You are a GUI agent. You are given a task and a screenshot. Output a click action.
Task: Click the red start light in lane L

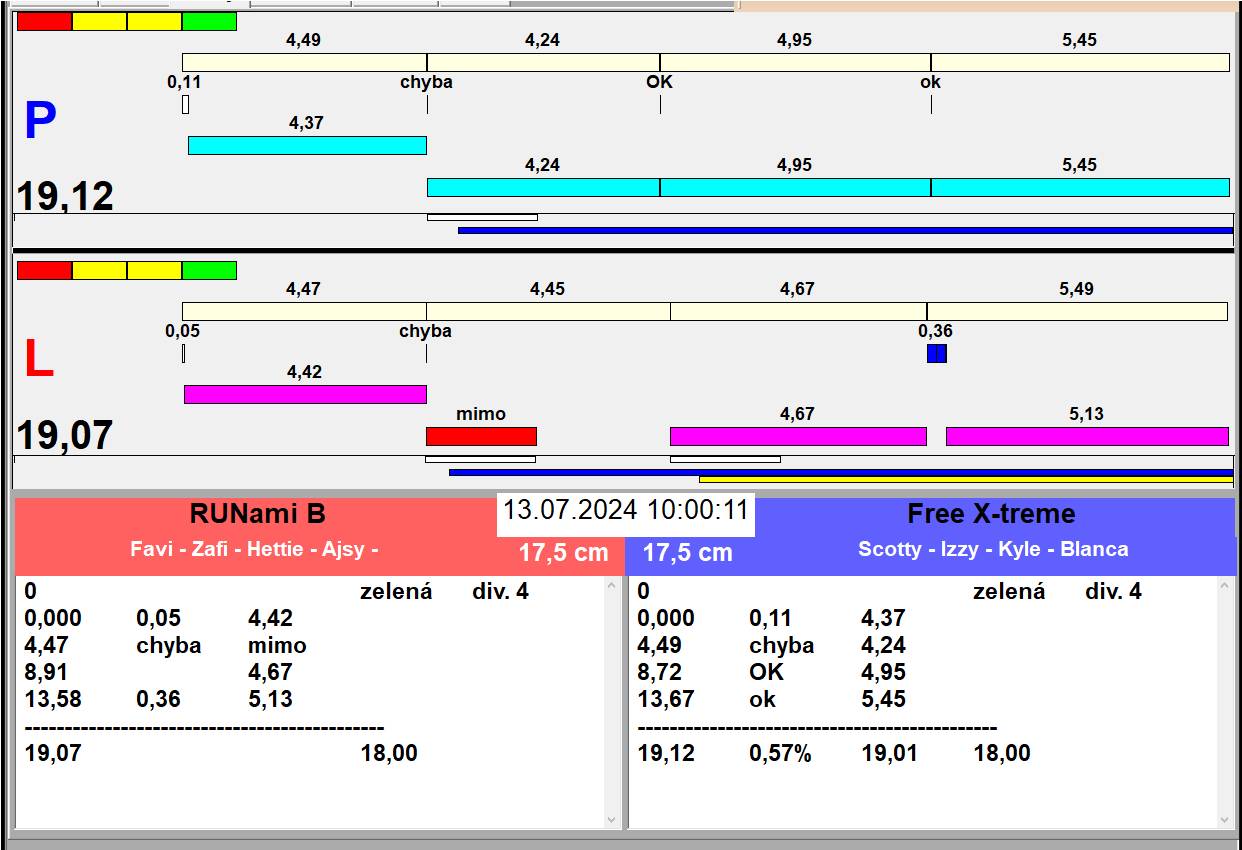[x=45, y=270]
